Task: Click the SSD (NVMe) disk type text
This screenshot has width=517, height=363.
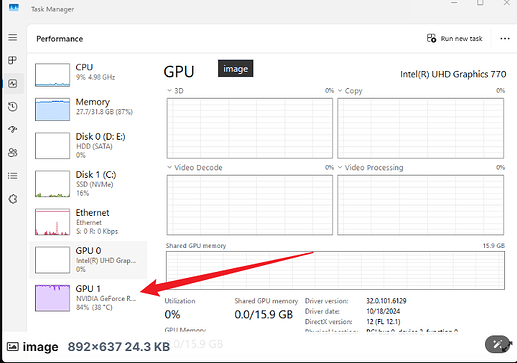Action: (95, 184)
